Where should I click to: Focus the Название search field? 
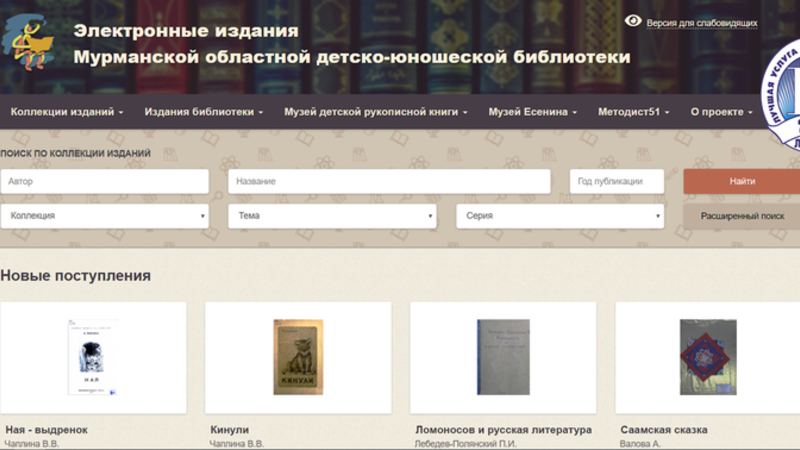[x=389, y=182]
